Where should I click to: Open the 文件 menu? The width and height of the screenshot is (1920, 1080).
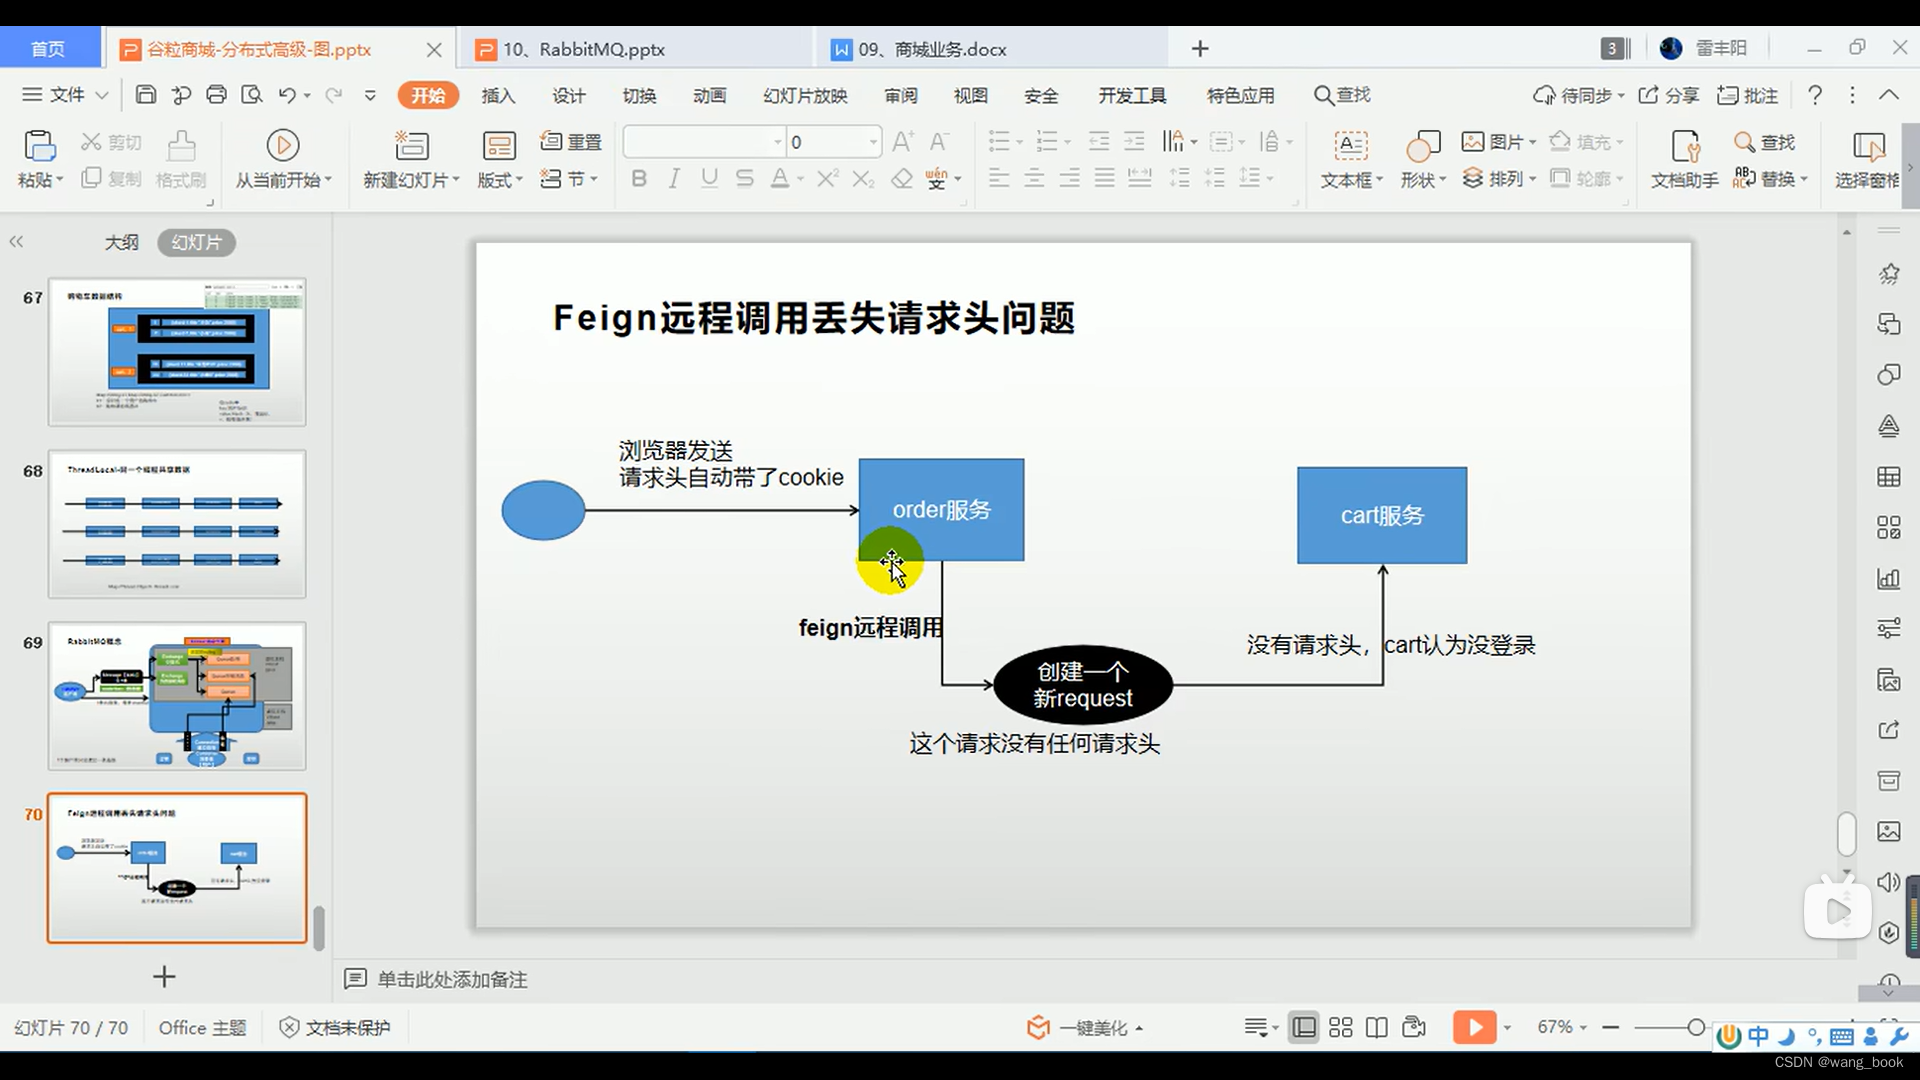pos(67,94)
